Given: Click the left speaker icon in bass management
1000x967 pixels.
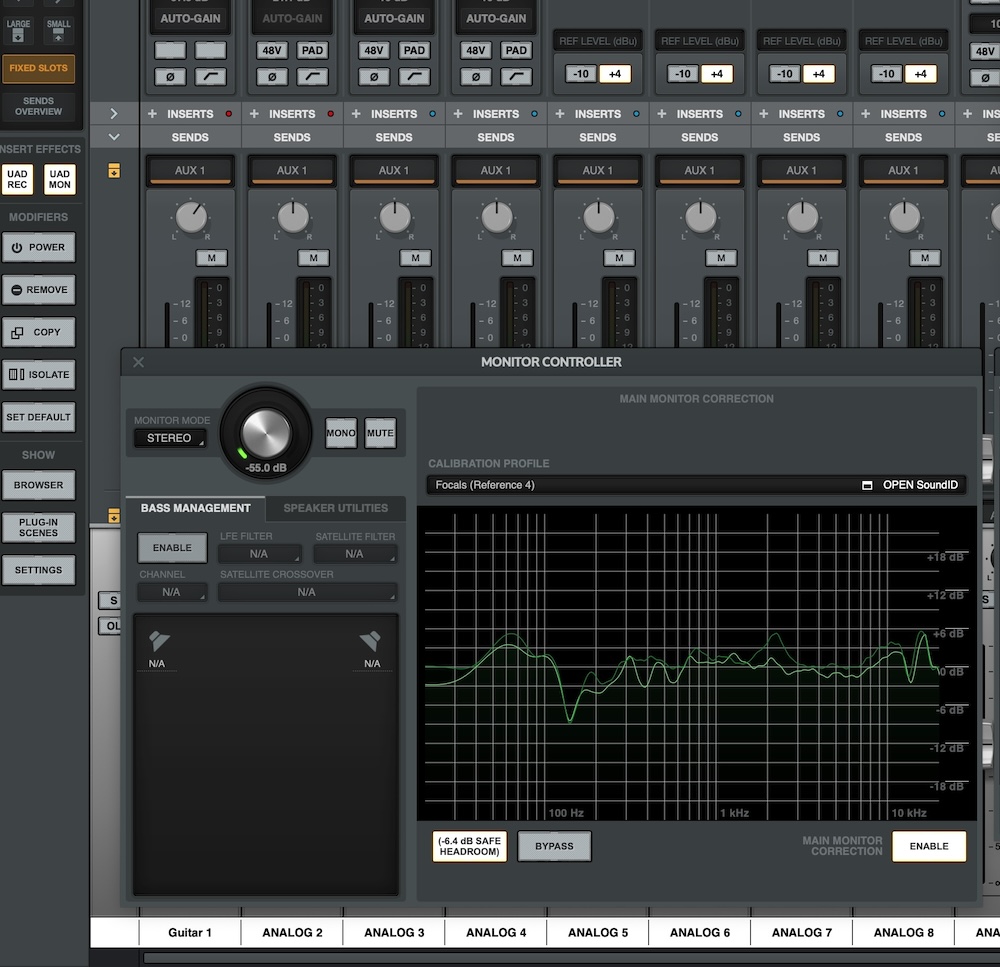Looking at the screenshot, I should click(159, 640).
